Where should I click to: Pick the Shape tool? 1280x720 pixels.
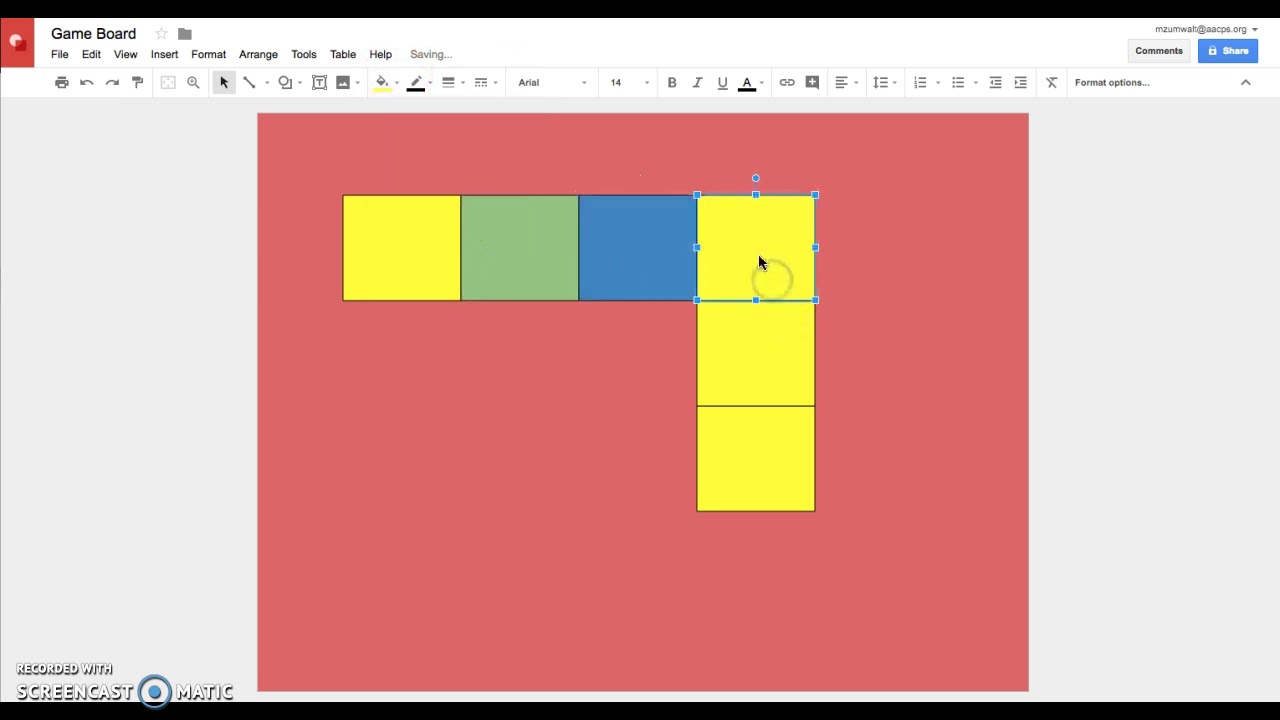284,82
